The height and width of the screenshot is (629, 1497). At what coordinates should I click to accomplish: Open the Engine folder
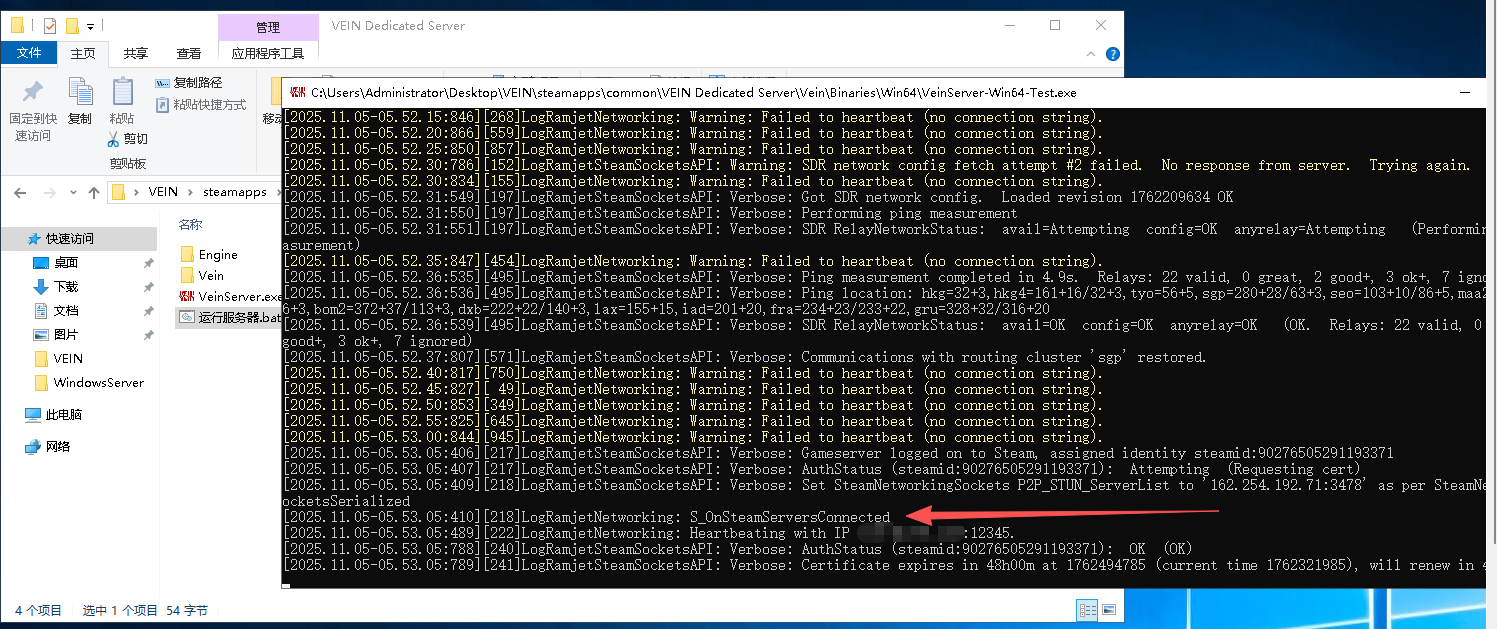coord(217,255)
